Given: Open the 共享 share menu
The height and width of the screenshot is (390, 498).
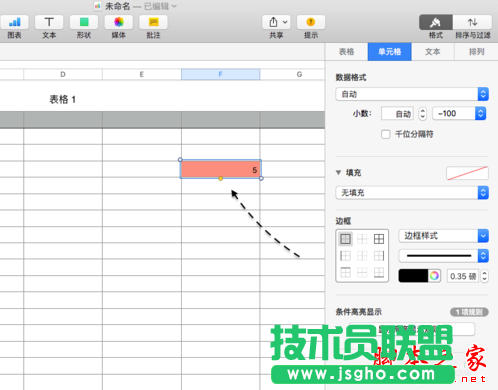Looking at the screenshot, I should pos(276,22).
